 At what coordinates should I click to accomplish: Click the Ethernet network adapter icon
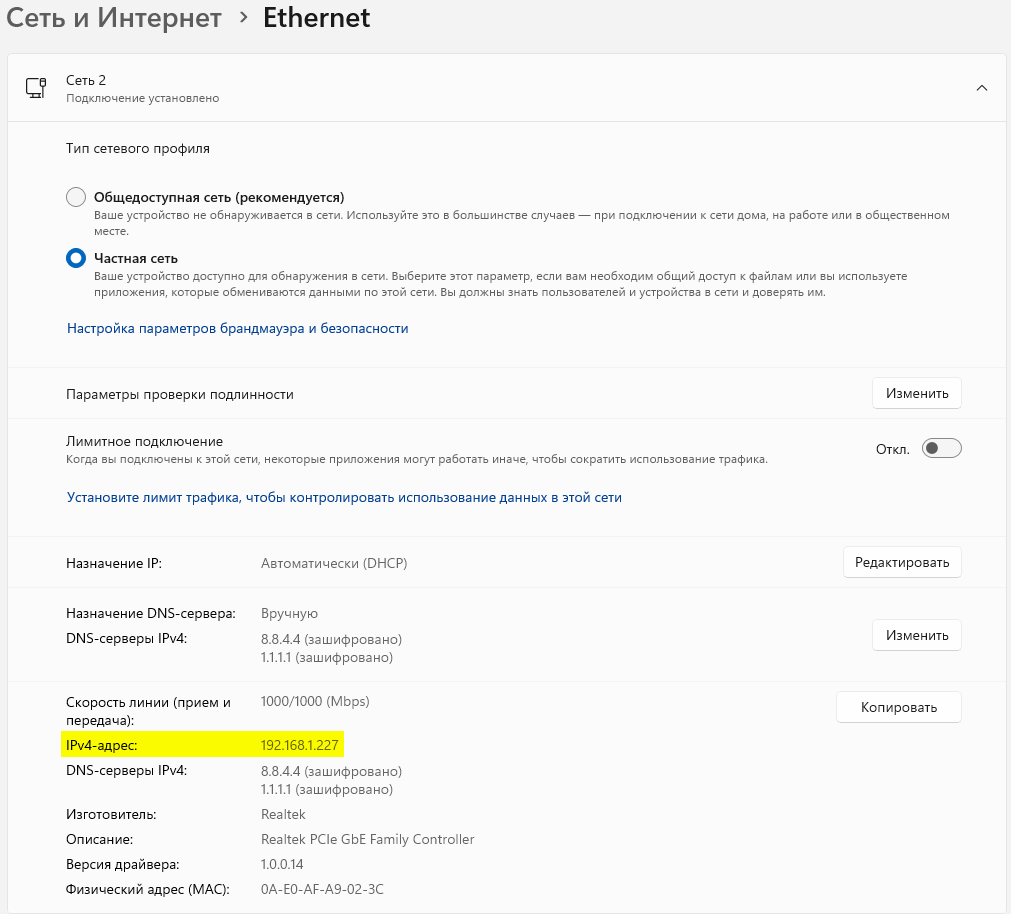36,88
